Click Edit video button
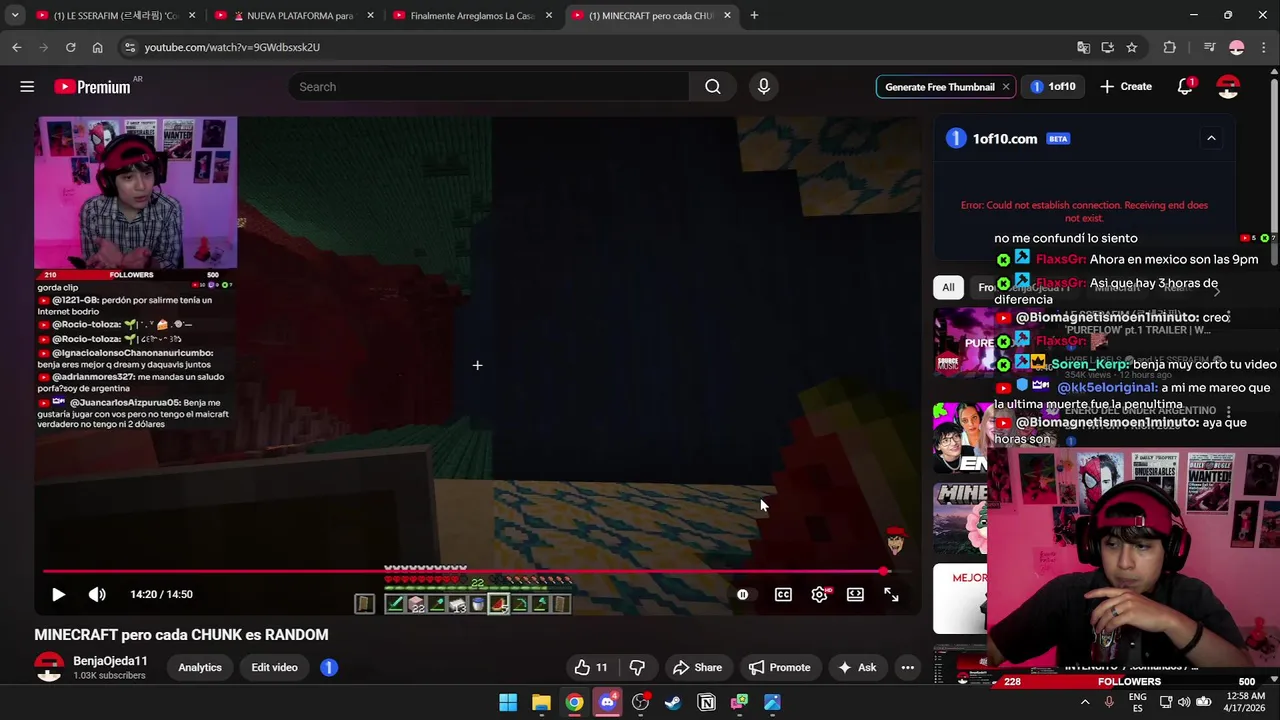 [x=274, y=667]
